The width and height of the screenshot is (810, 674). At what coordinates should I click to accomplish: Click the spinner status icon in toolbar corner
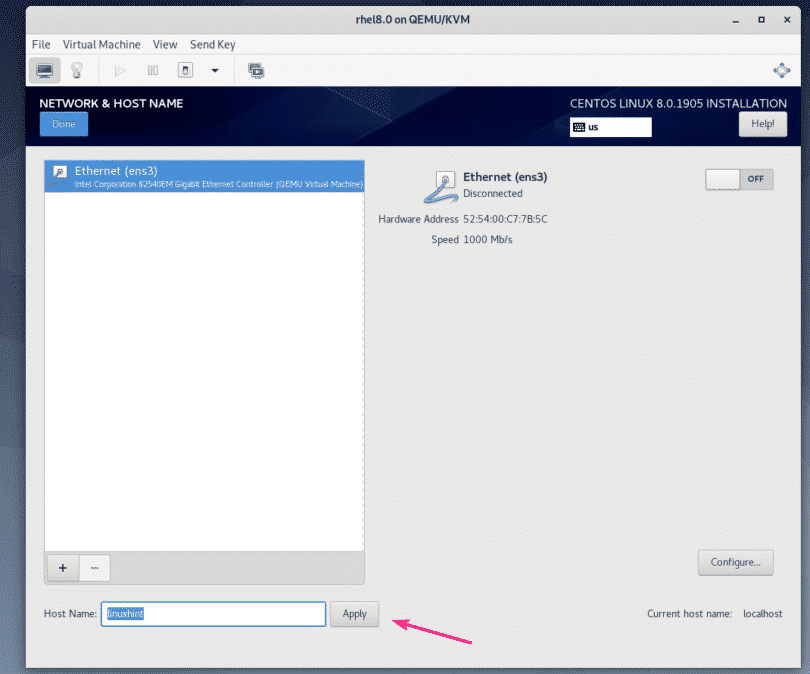click(x=781, y=70)
